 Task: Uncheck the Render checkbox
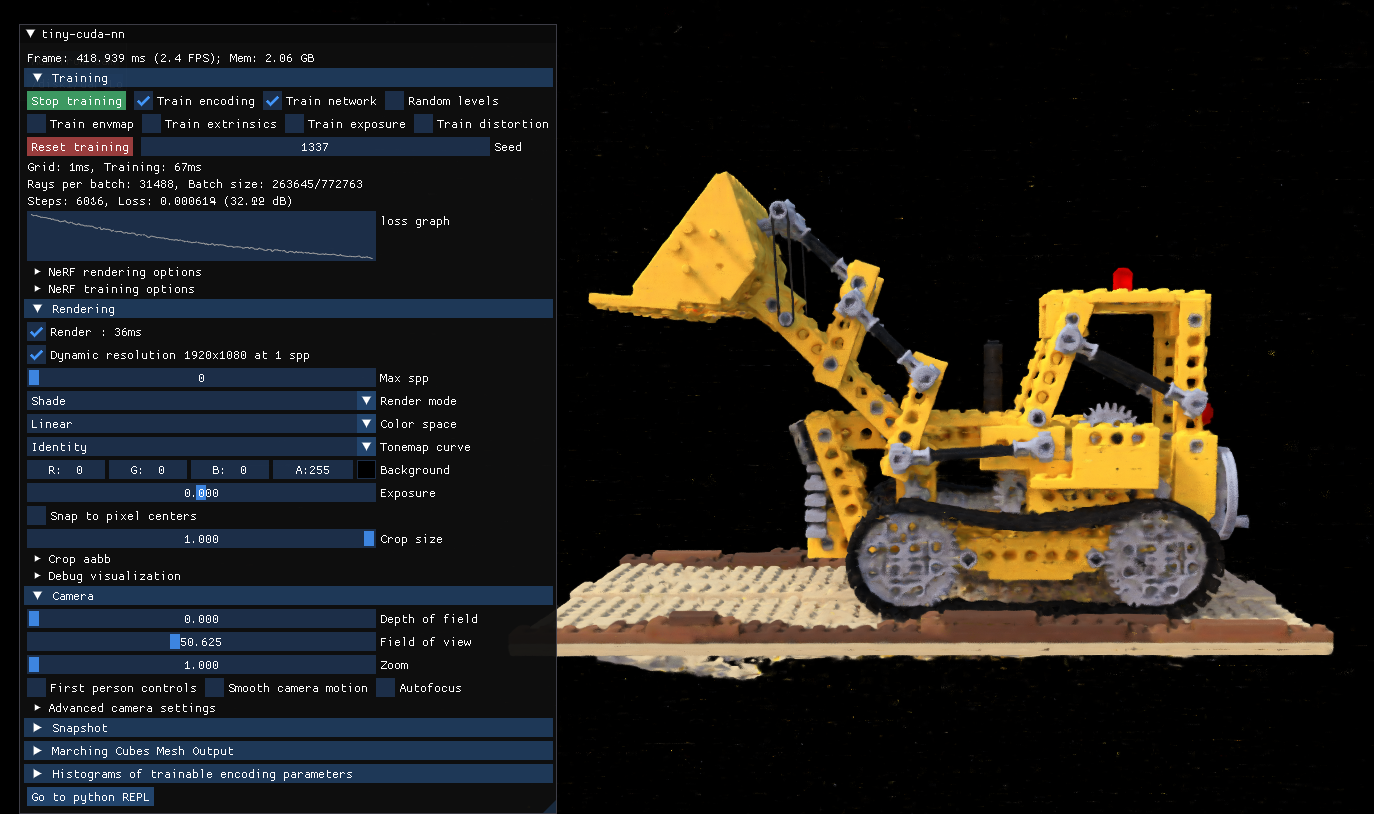(37, 332)
